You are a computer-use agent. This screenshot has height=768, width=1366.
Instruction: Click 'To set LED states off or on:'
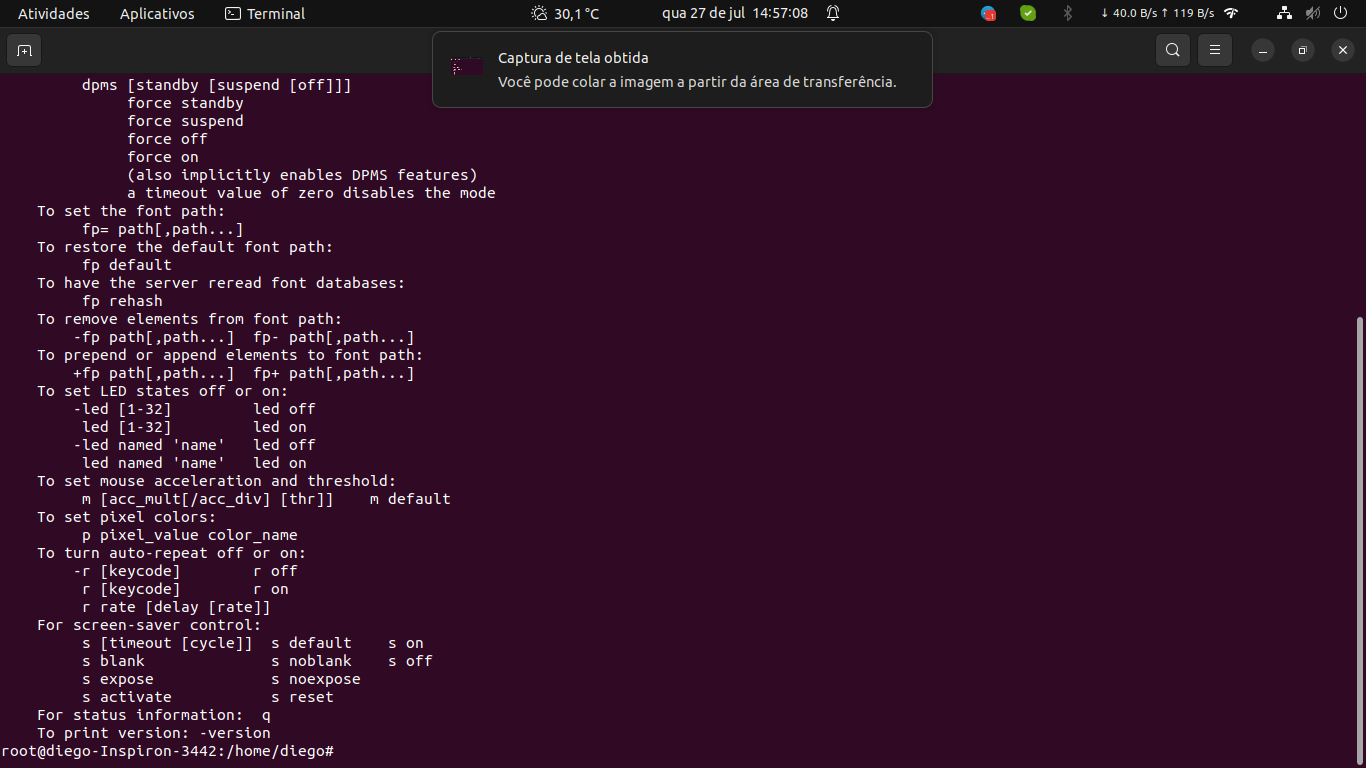point(162,391)
